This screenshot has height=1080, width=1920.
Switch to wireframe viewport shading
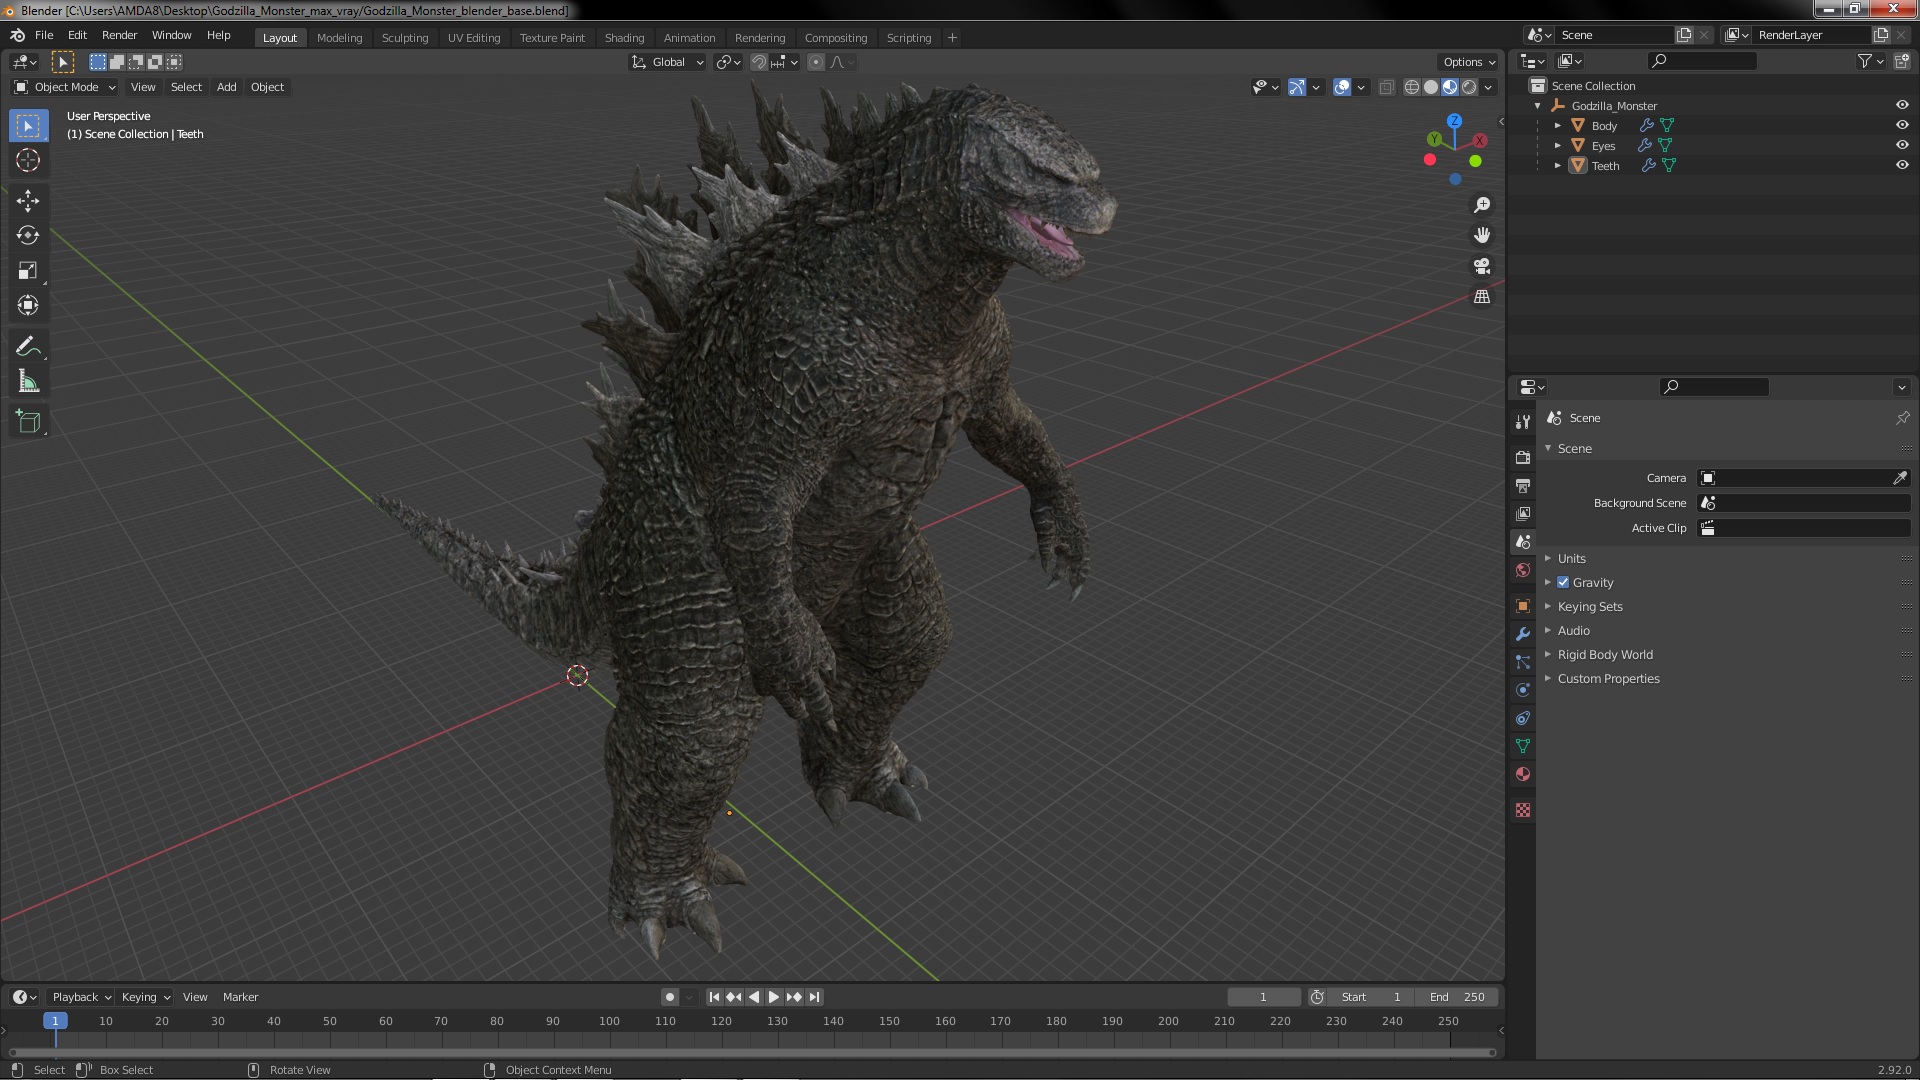(1412, 87)
